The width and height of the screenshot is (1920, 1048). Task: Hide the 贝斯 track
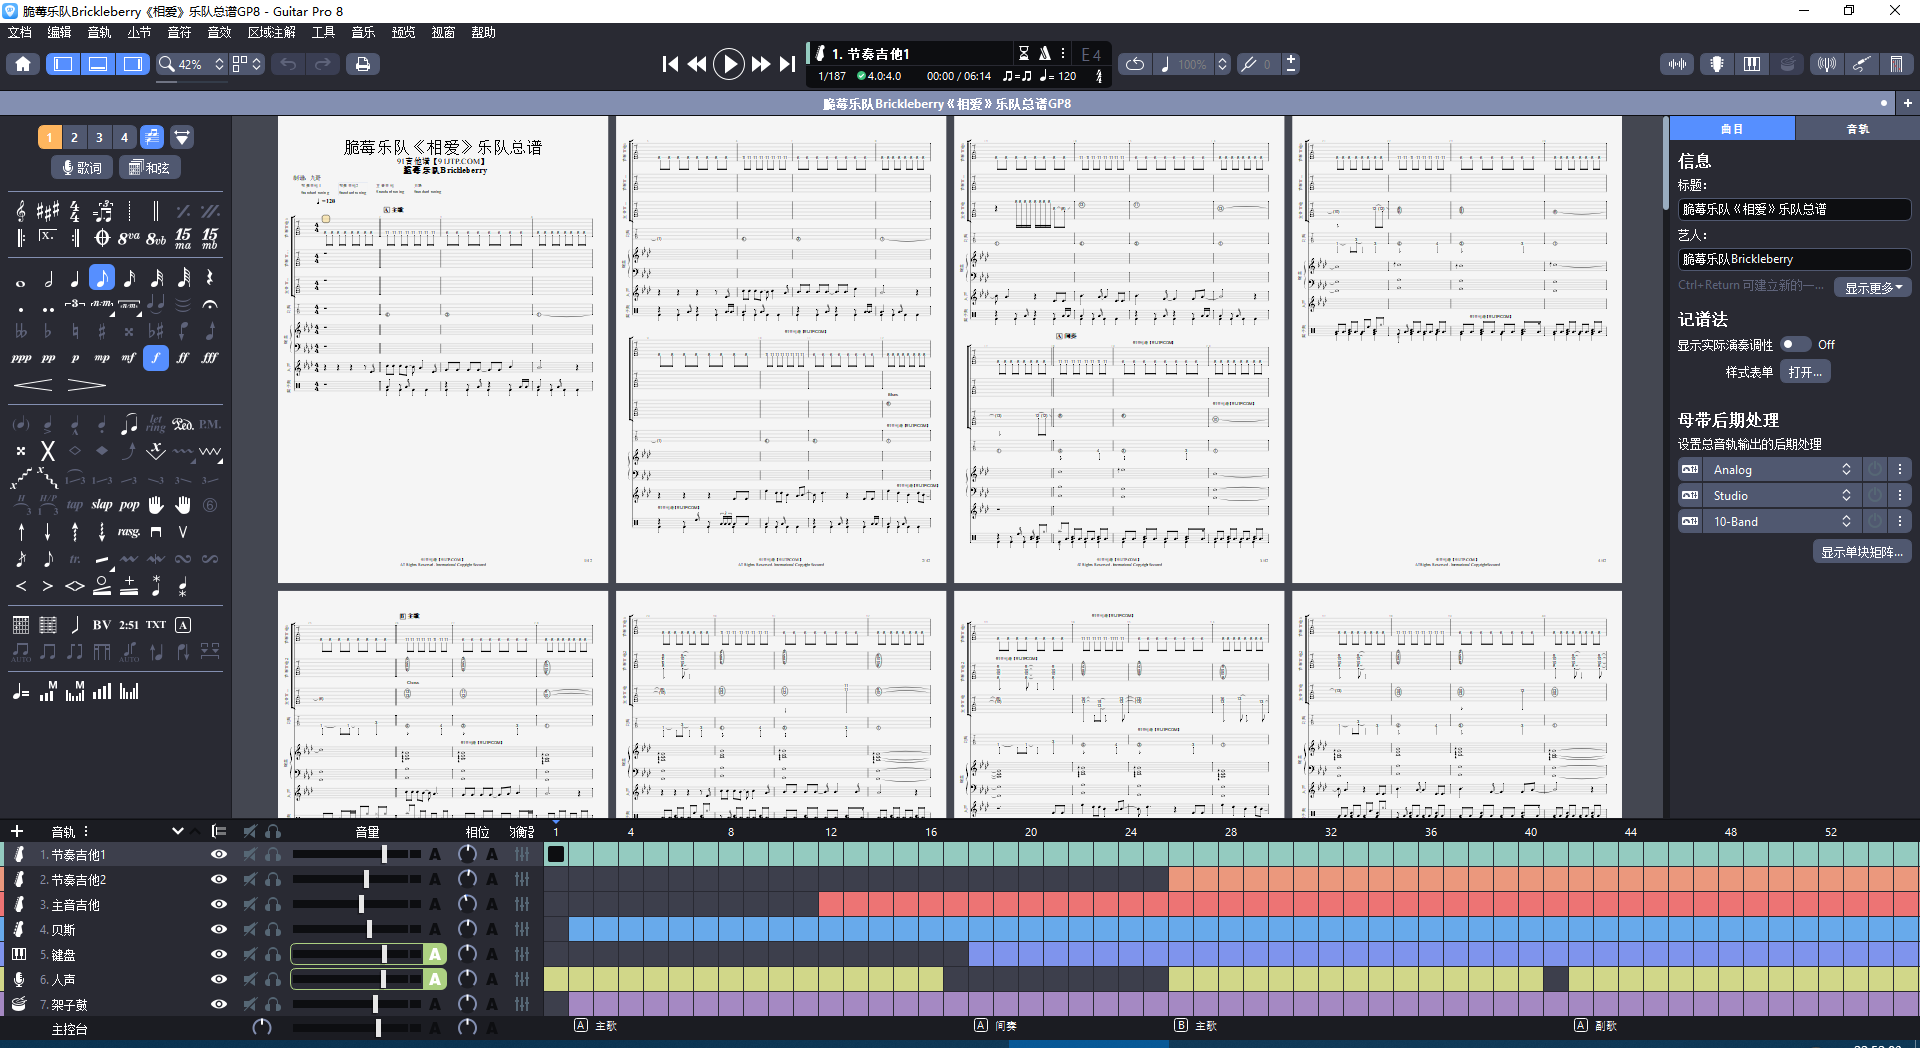click(219, 929)
